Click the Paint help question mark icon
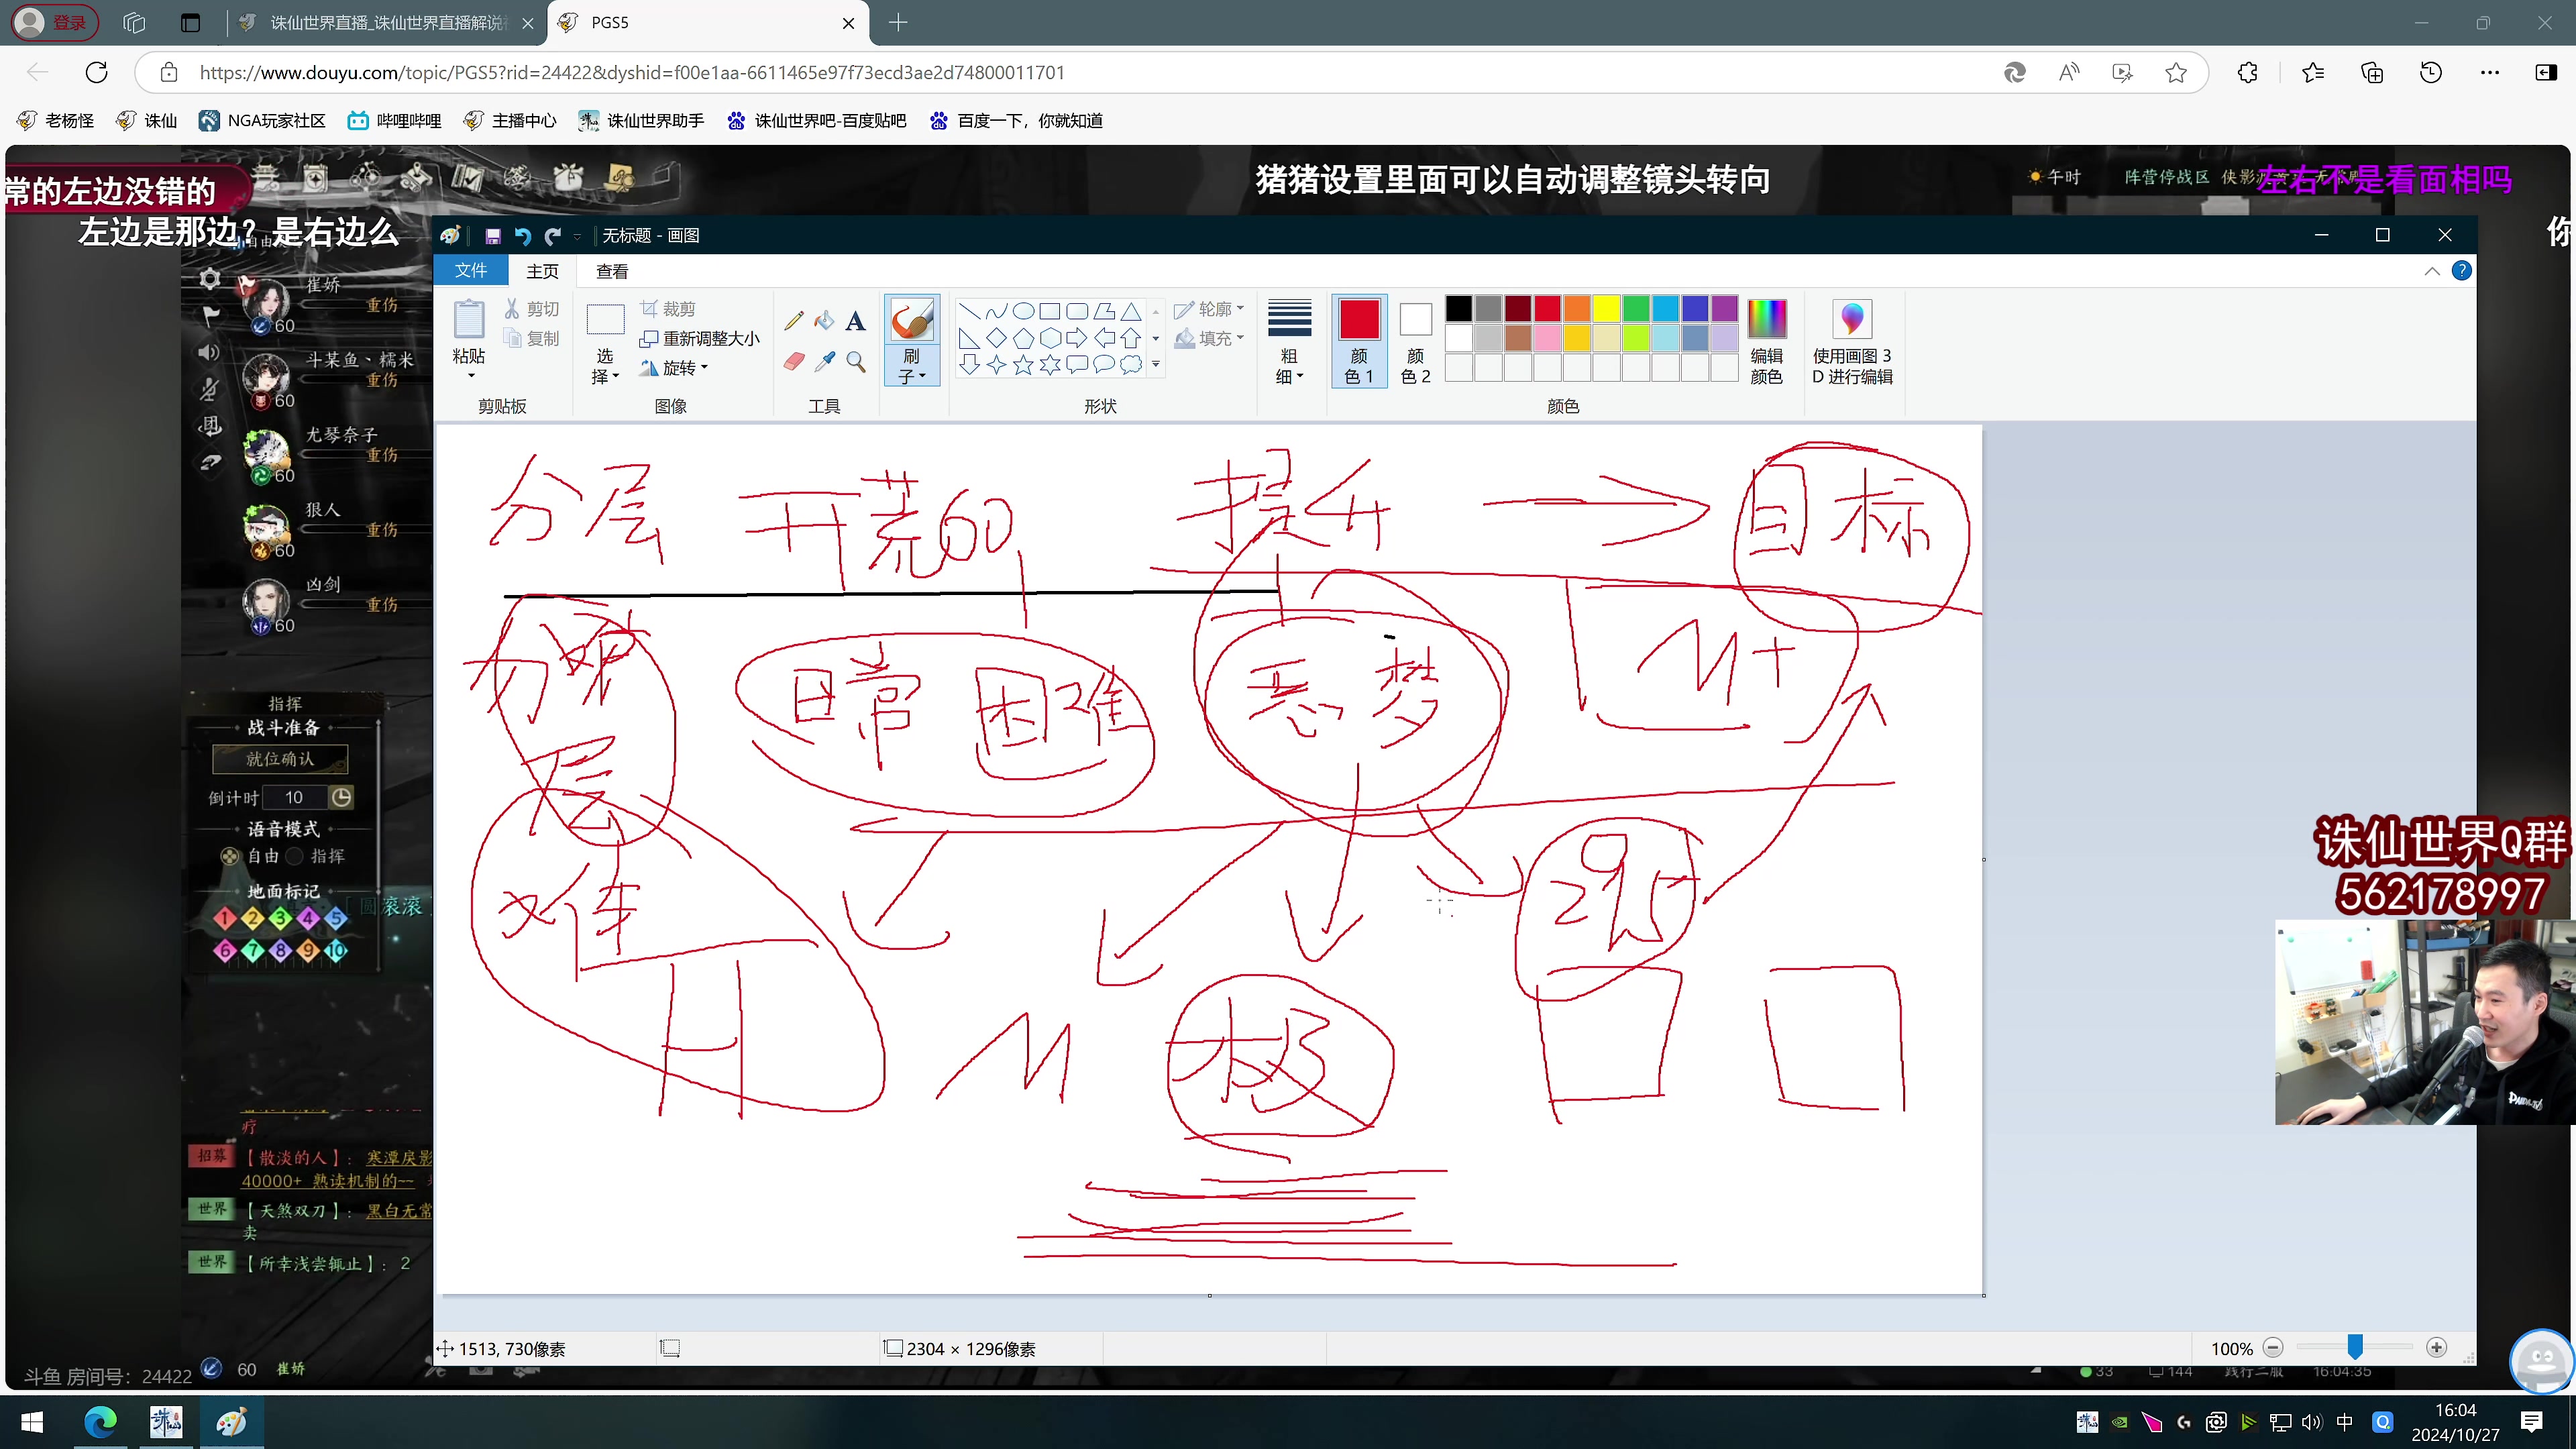This screenshot has height=1449, width=2576. click(2461, 271)
